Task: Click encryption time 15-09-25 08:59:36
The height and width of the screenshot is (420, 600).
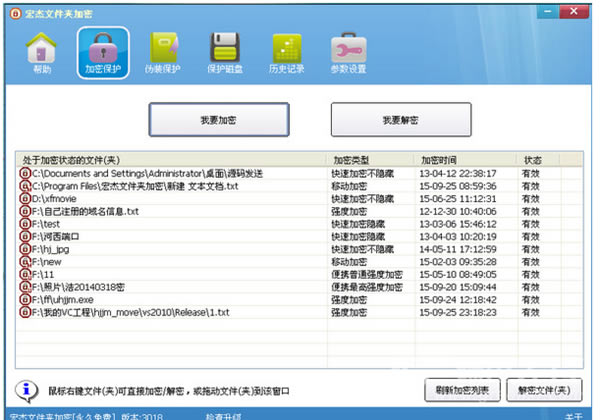Action: click(458, 186)
